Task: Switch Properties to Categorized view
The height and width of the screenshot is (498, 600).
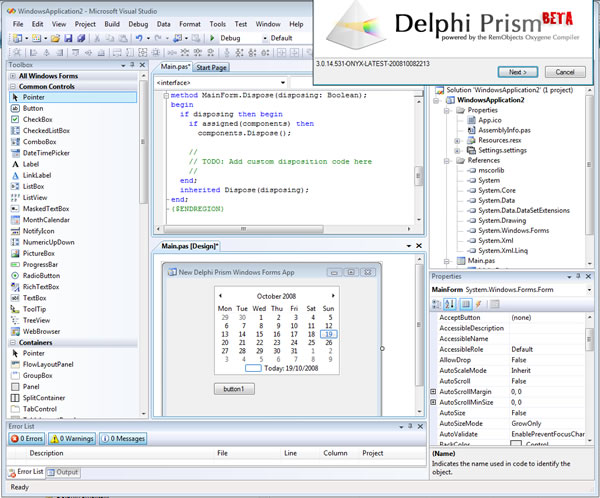Action: pyautogui.click(x=436, y=304)
